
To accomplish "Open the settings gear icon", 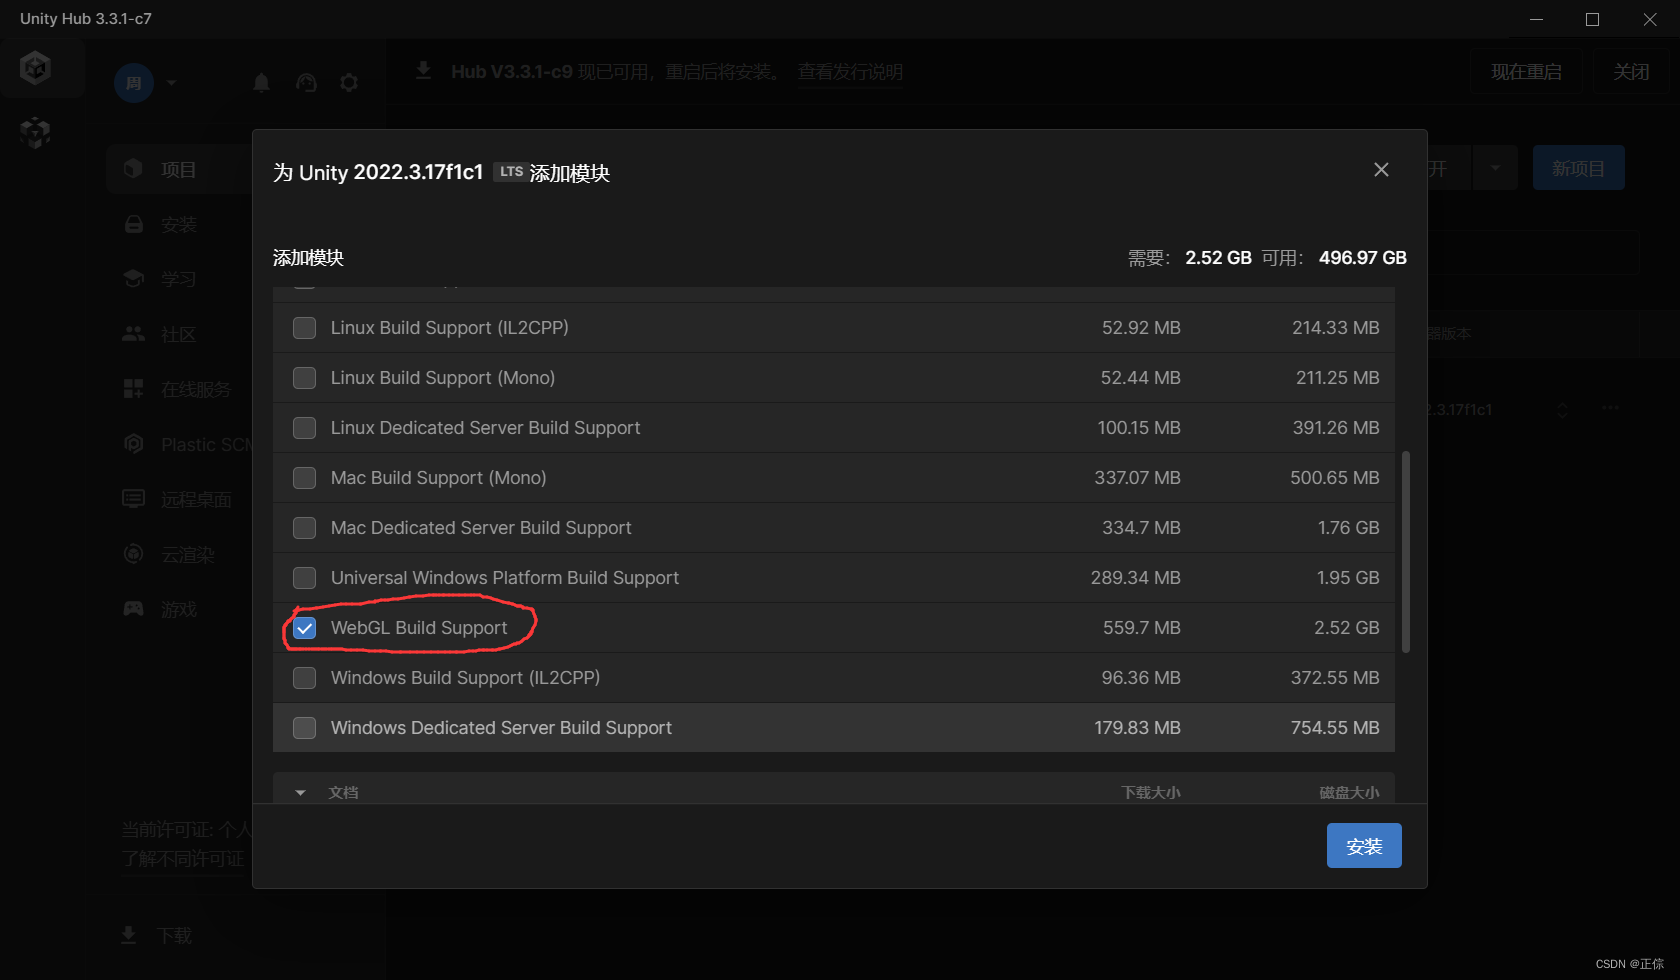I will tap(349, 83).
